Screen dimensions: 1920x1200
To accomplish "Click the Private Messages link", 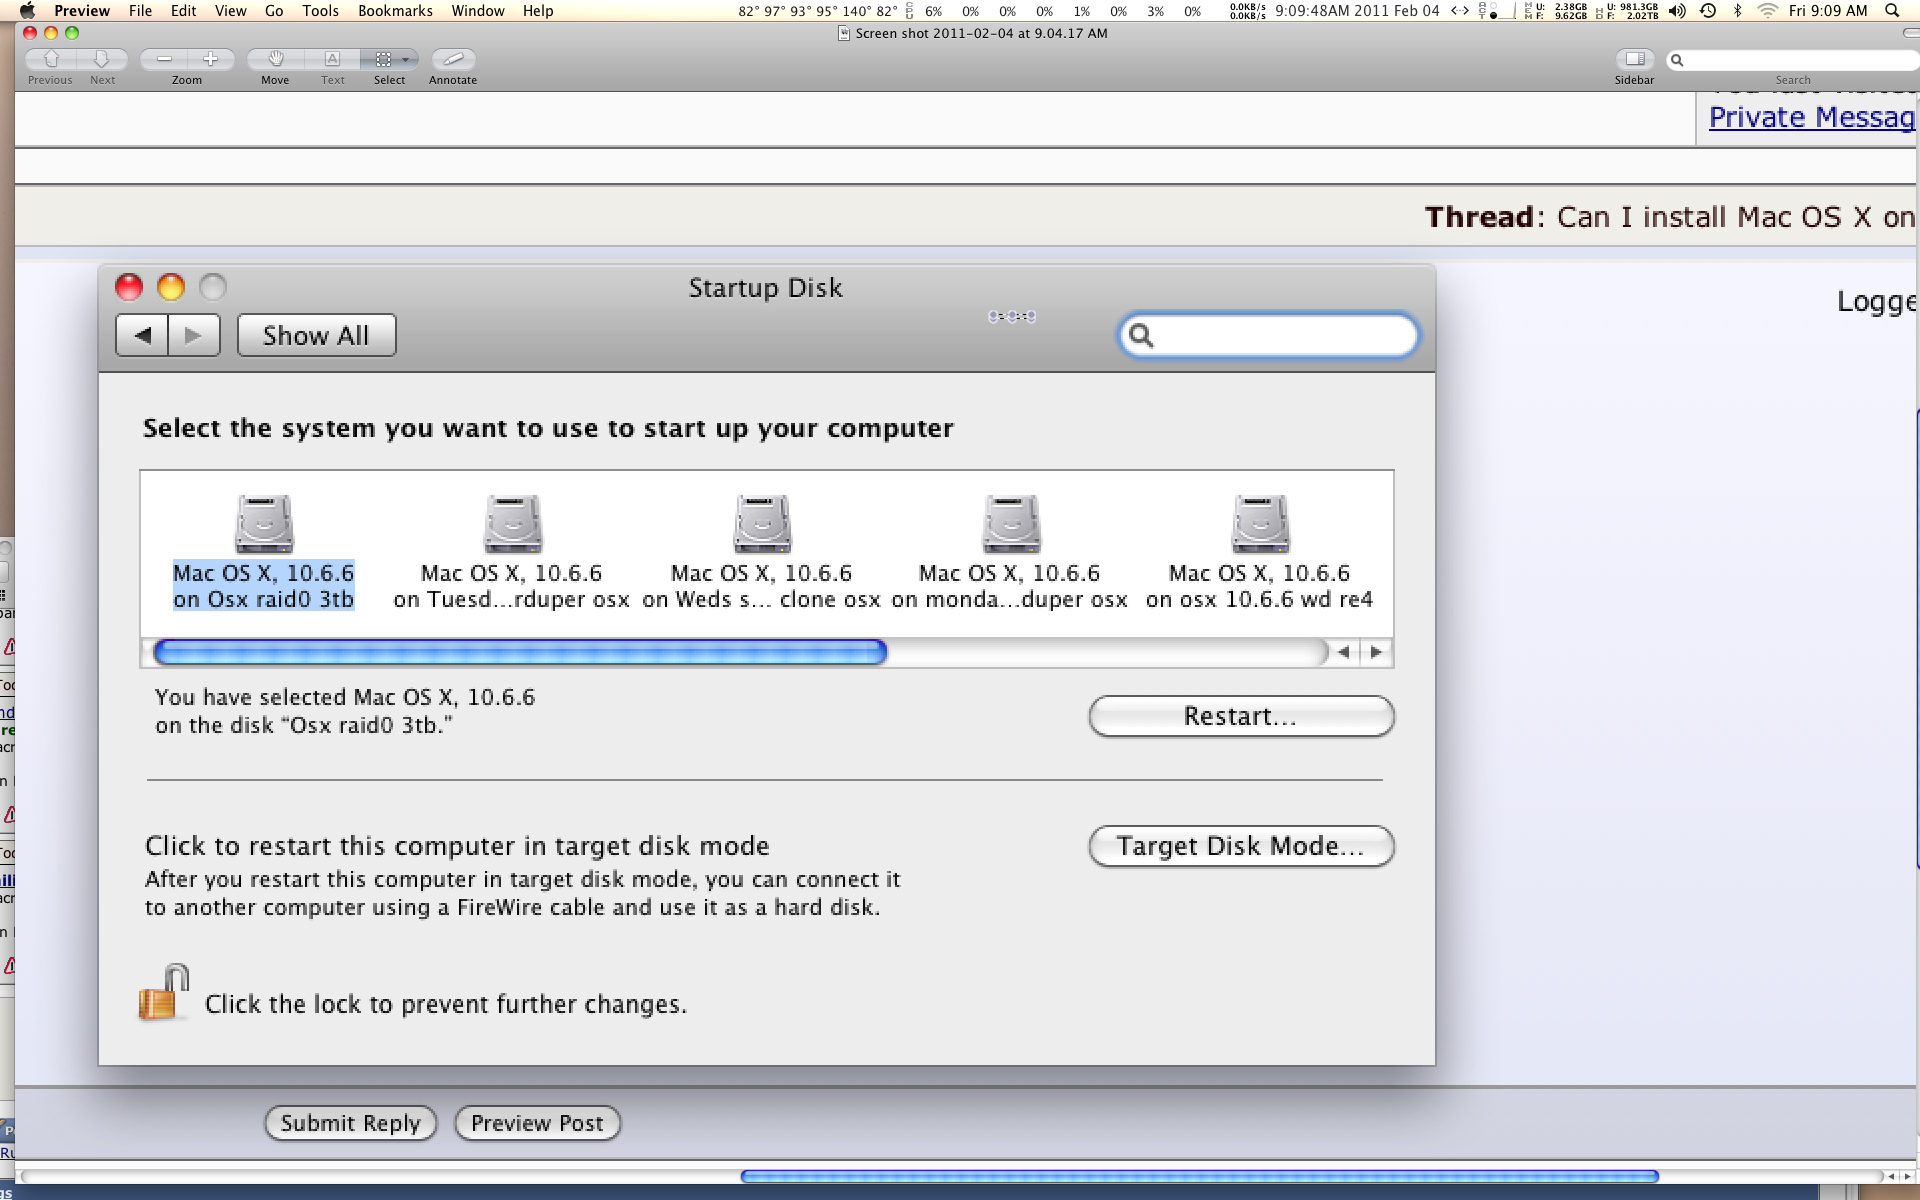I will tap(1812, 117).
